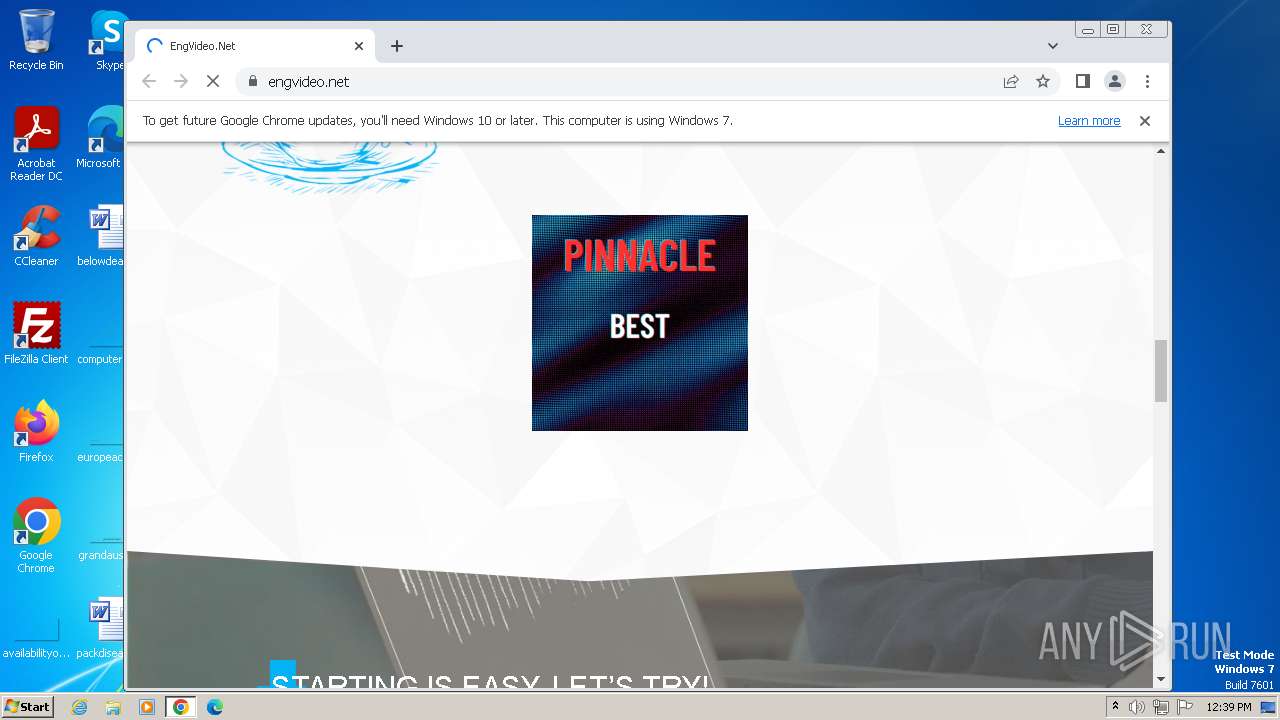The width and height of the screenshot is (1280, 720).
Task: Go back to previous page
Action: pyautogui.click(x=149, y=82)
